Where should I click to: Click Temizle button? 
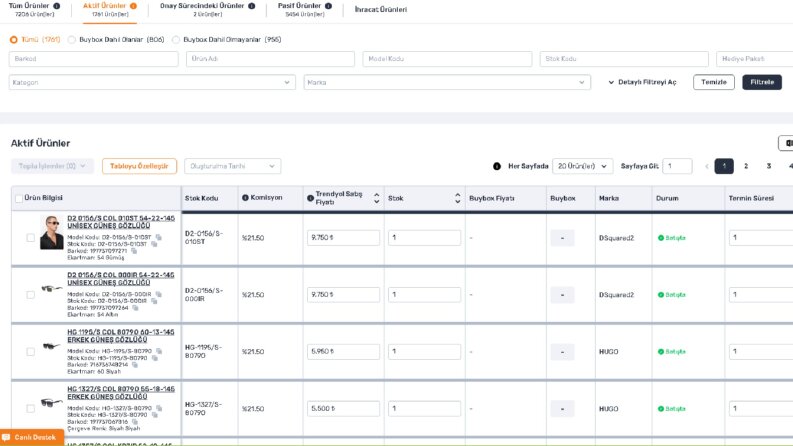coord(714,82)
